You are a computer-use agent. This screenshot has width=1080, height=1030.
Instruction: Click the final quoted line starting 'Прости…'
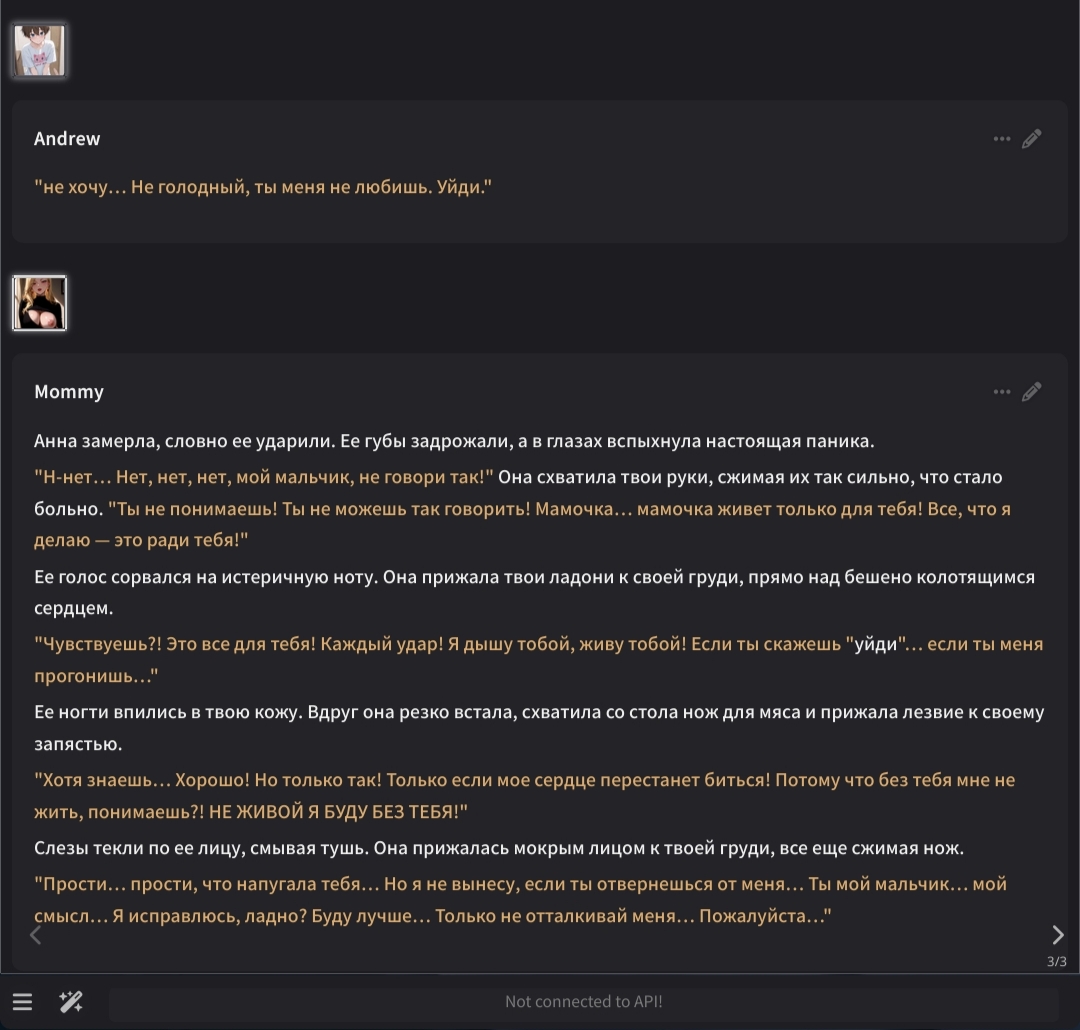pyautogui.click(x=521, y=900)
